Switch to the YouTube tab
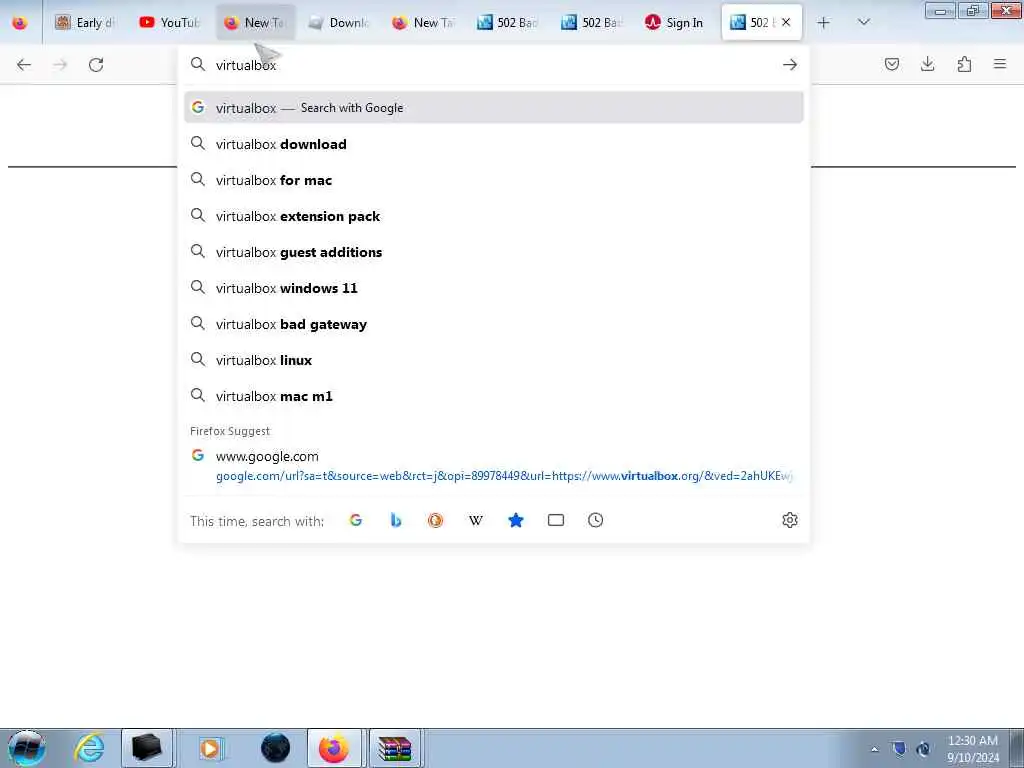The height and width of the screenshot is (768, 1024). [x=170, y=23]
